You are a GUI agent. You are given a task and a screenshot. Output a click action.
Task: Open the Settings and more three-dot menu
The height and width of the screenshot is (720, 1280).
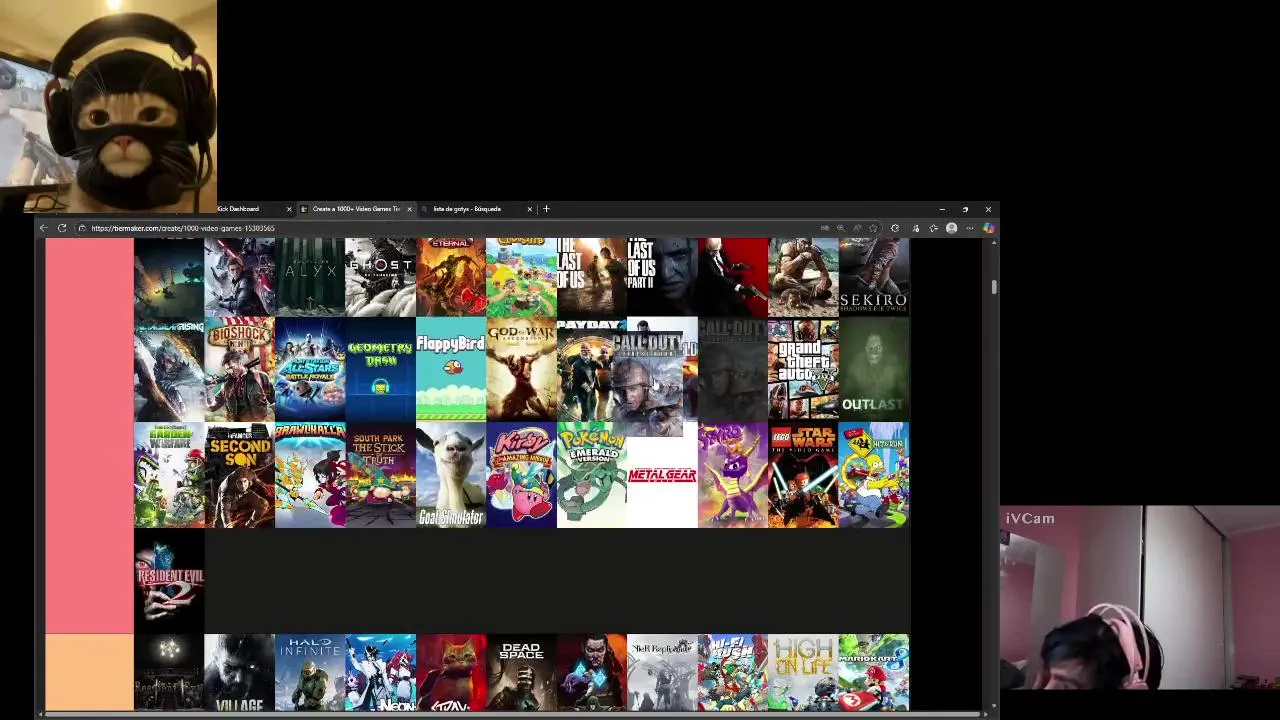coord(969,228)
